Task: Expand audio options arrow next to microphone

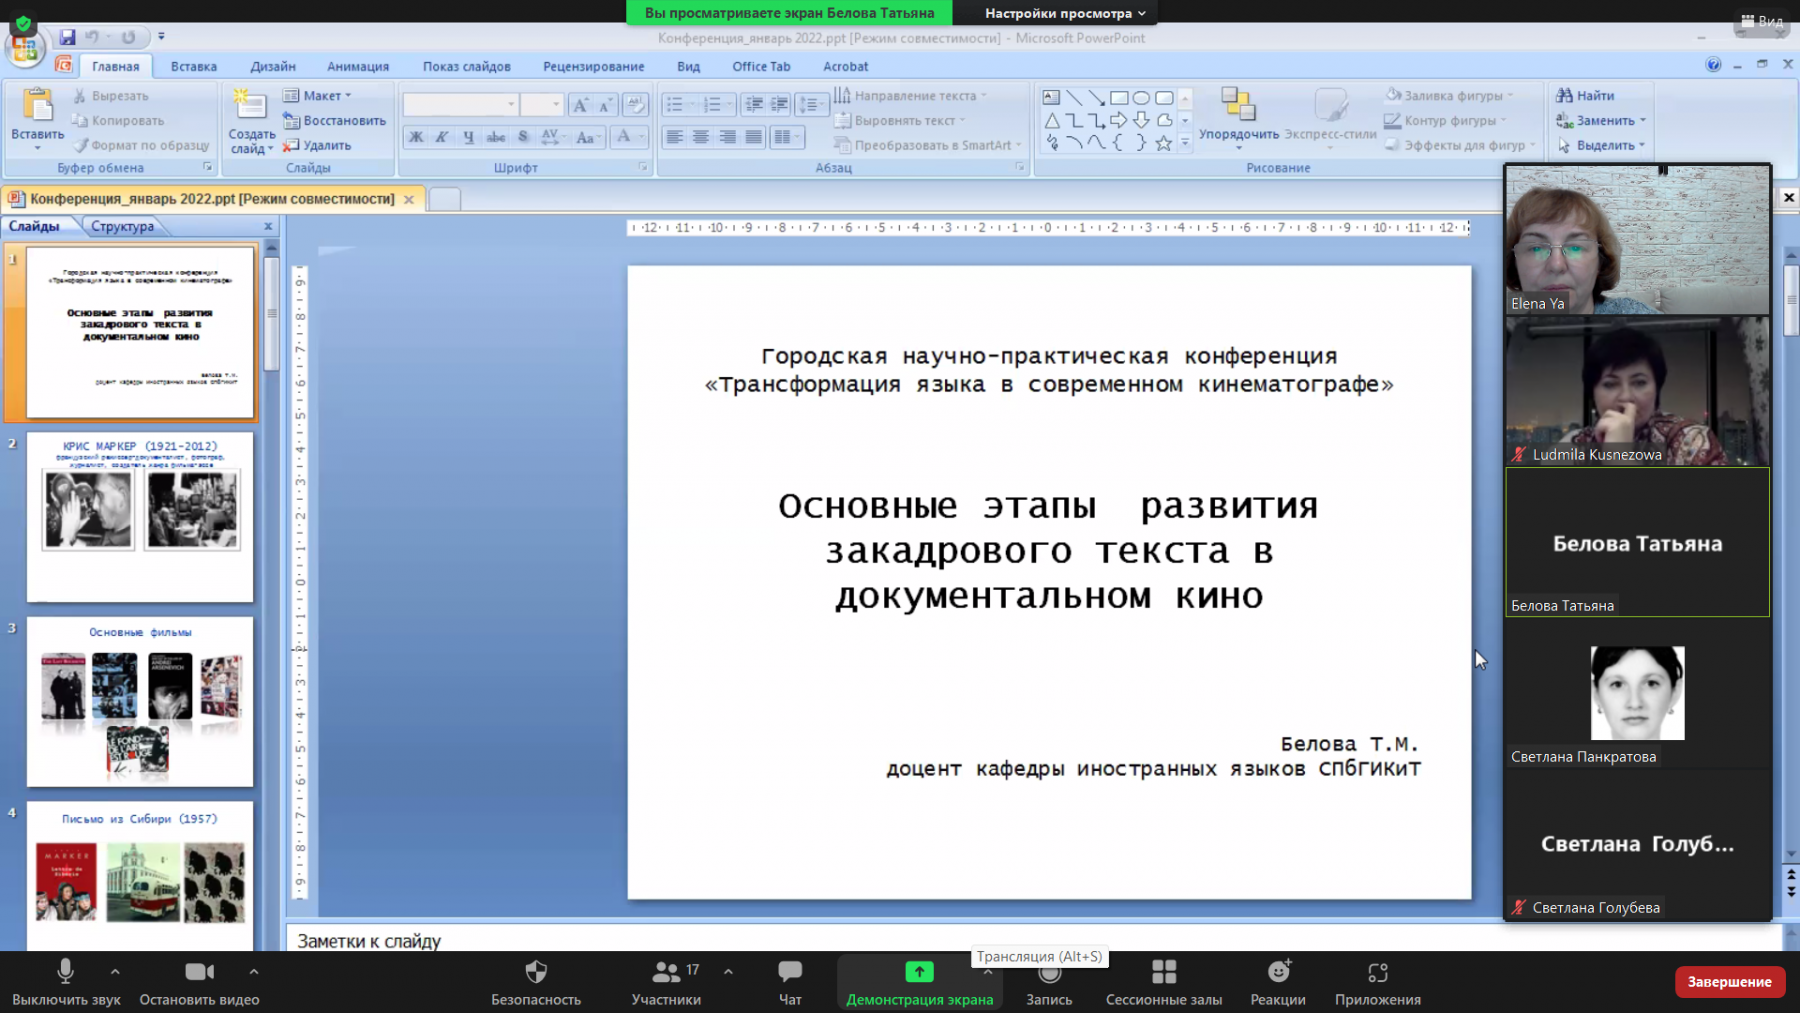Action: pyautogui.click(x=115, y=971)
